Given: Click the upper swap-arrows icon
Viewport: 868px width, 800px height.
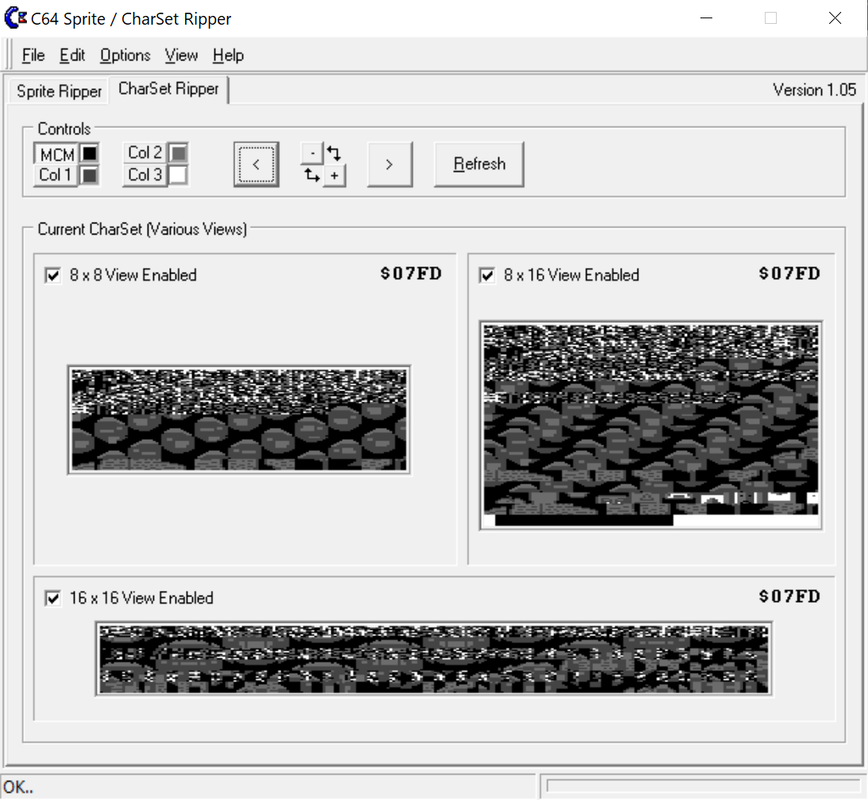Looking at the screenshot, I should tap(334, 153).
